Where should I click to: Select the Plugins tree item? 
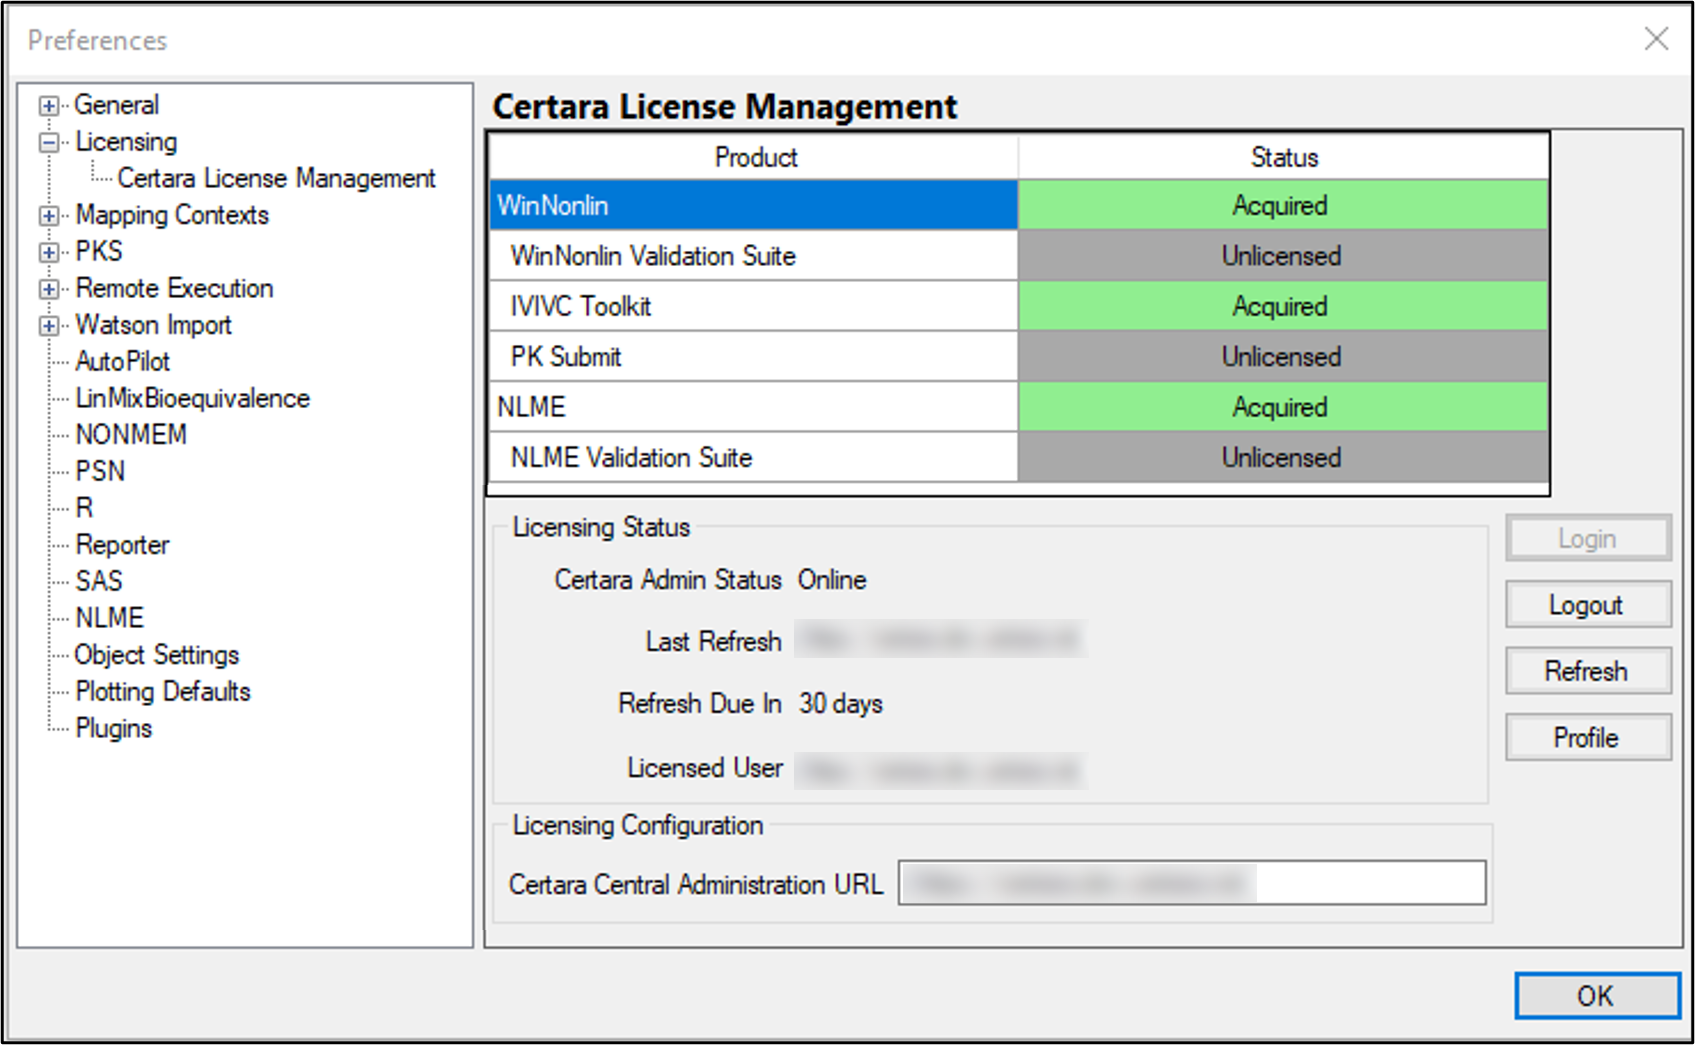coord(113,728)
